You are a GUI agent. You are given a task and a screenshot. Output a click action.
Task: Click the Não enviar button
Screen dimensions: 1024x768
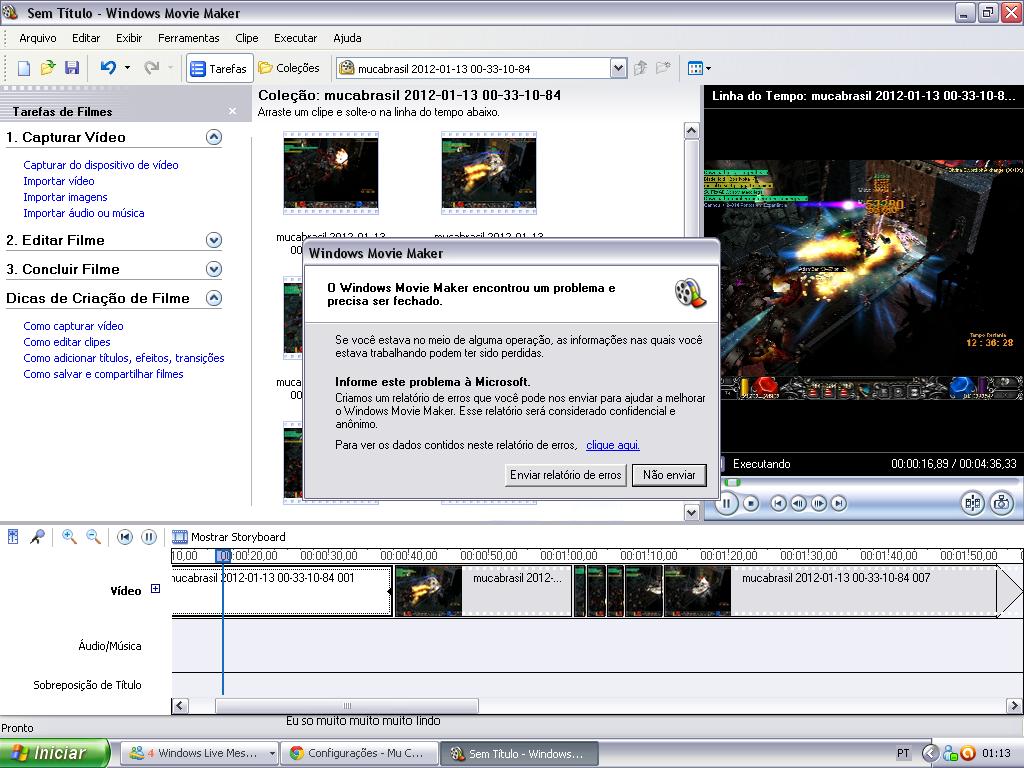click(669, 475)
